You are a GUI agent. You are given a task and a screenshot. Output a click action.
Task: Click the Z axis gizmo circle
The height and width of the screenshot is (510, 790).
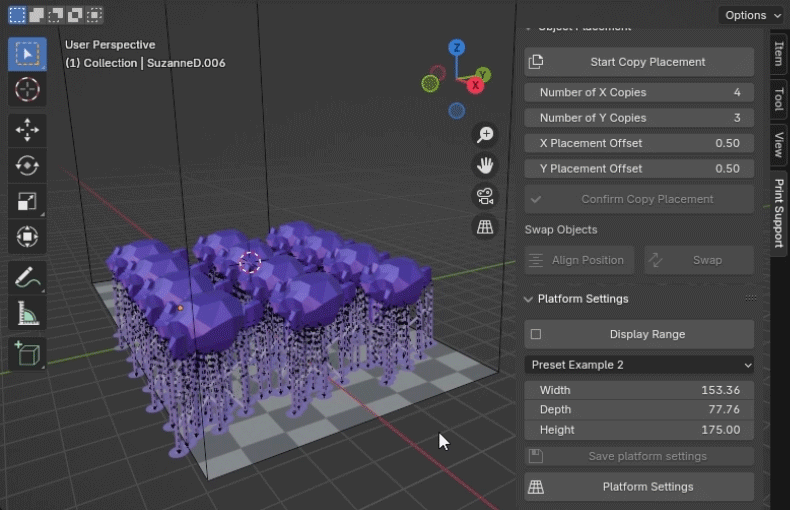tap(456, 48)
